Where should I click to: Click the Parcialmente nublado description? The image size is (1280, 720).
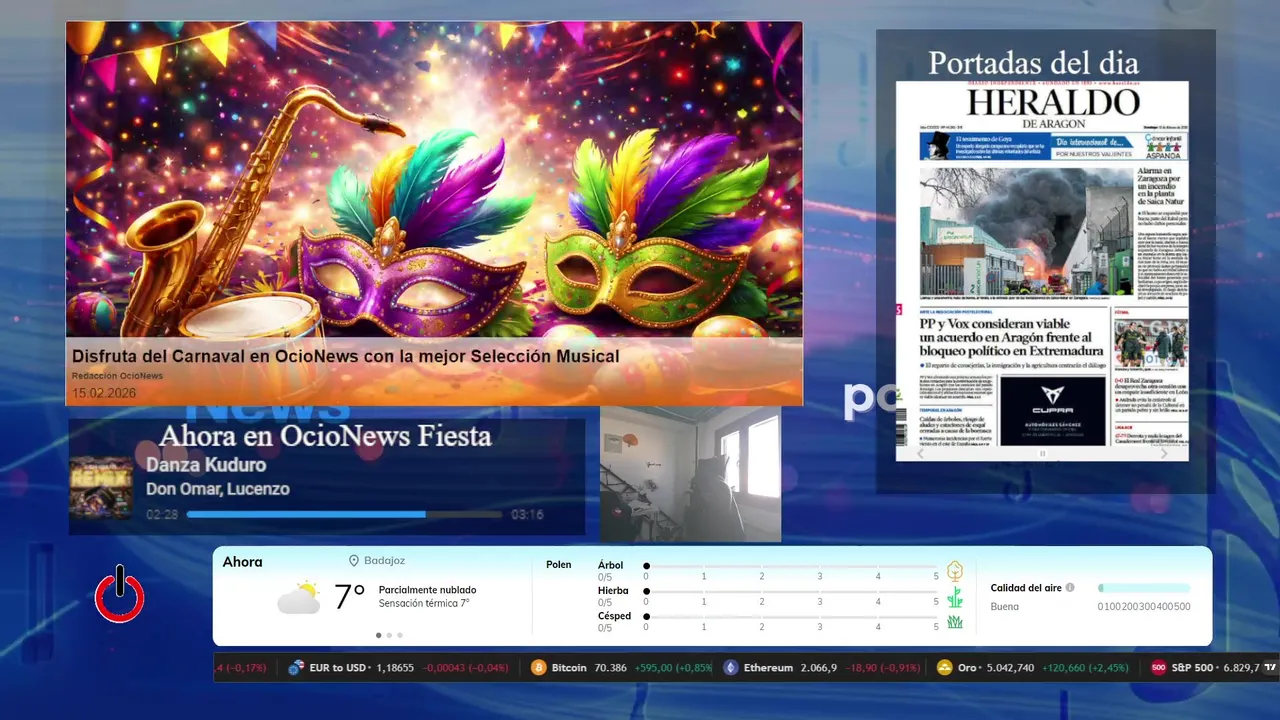427,590
